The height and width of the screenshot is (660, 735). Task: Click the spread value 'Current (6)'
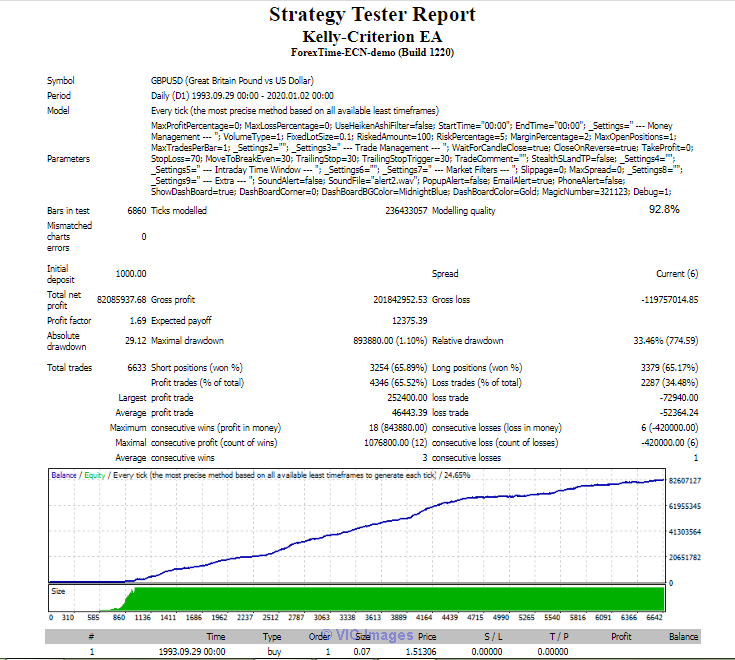677,274
